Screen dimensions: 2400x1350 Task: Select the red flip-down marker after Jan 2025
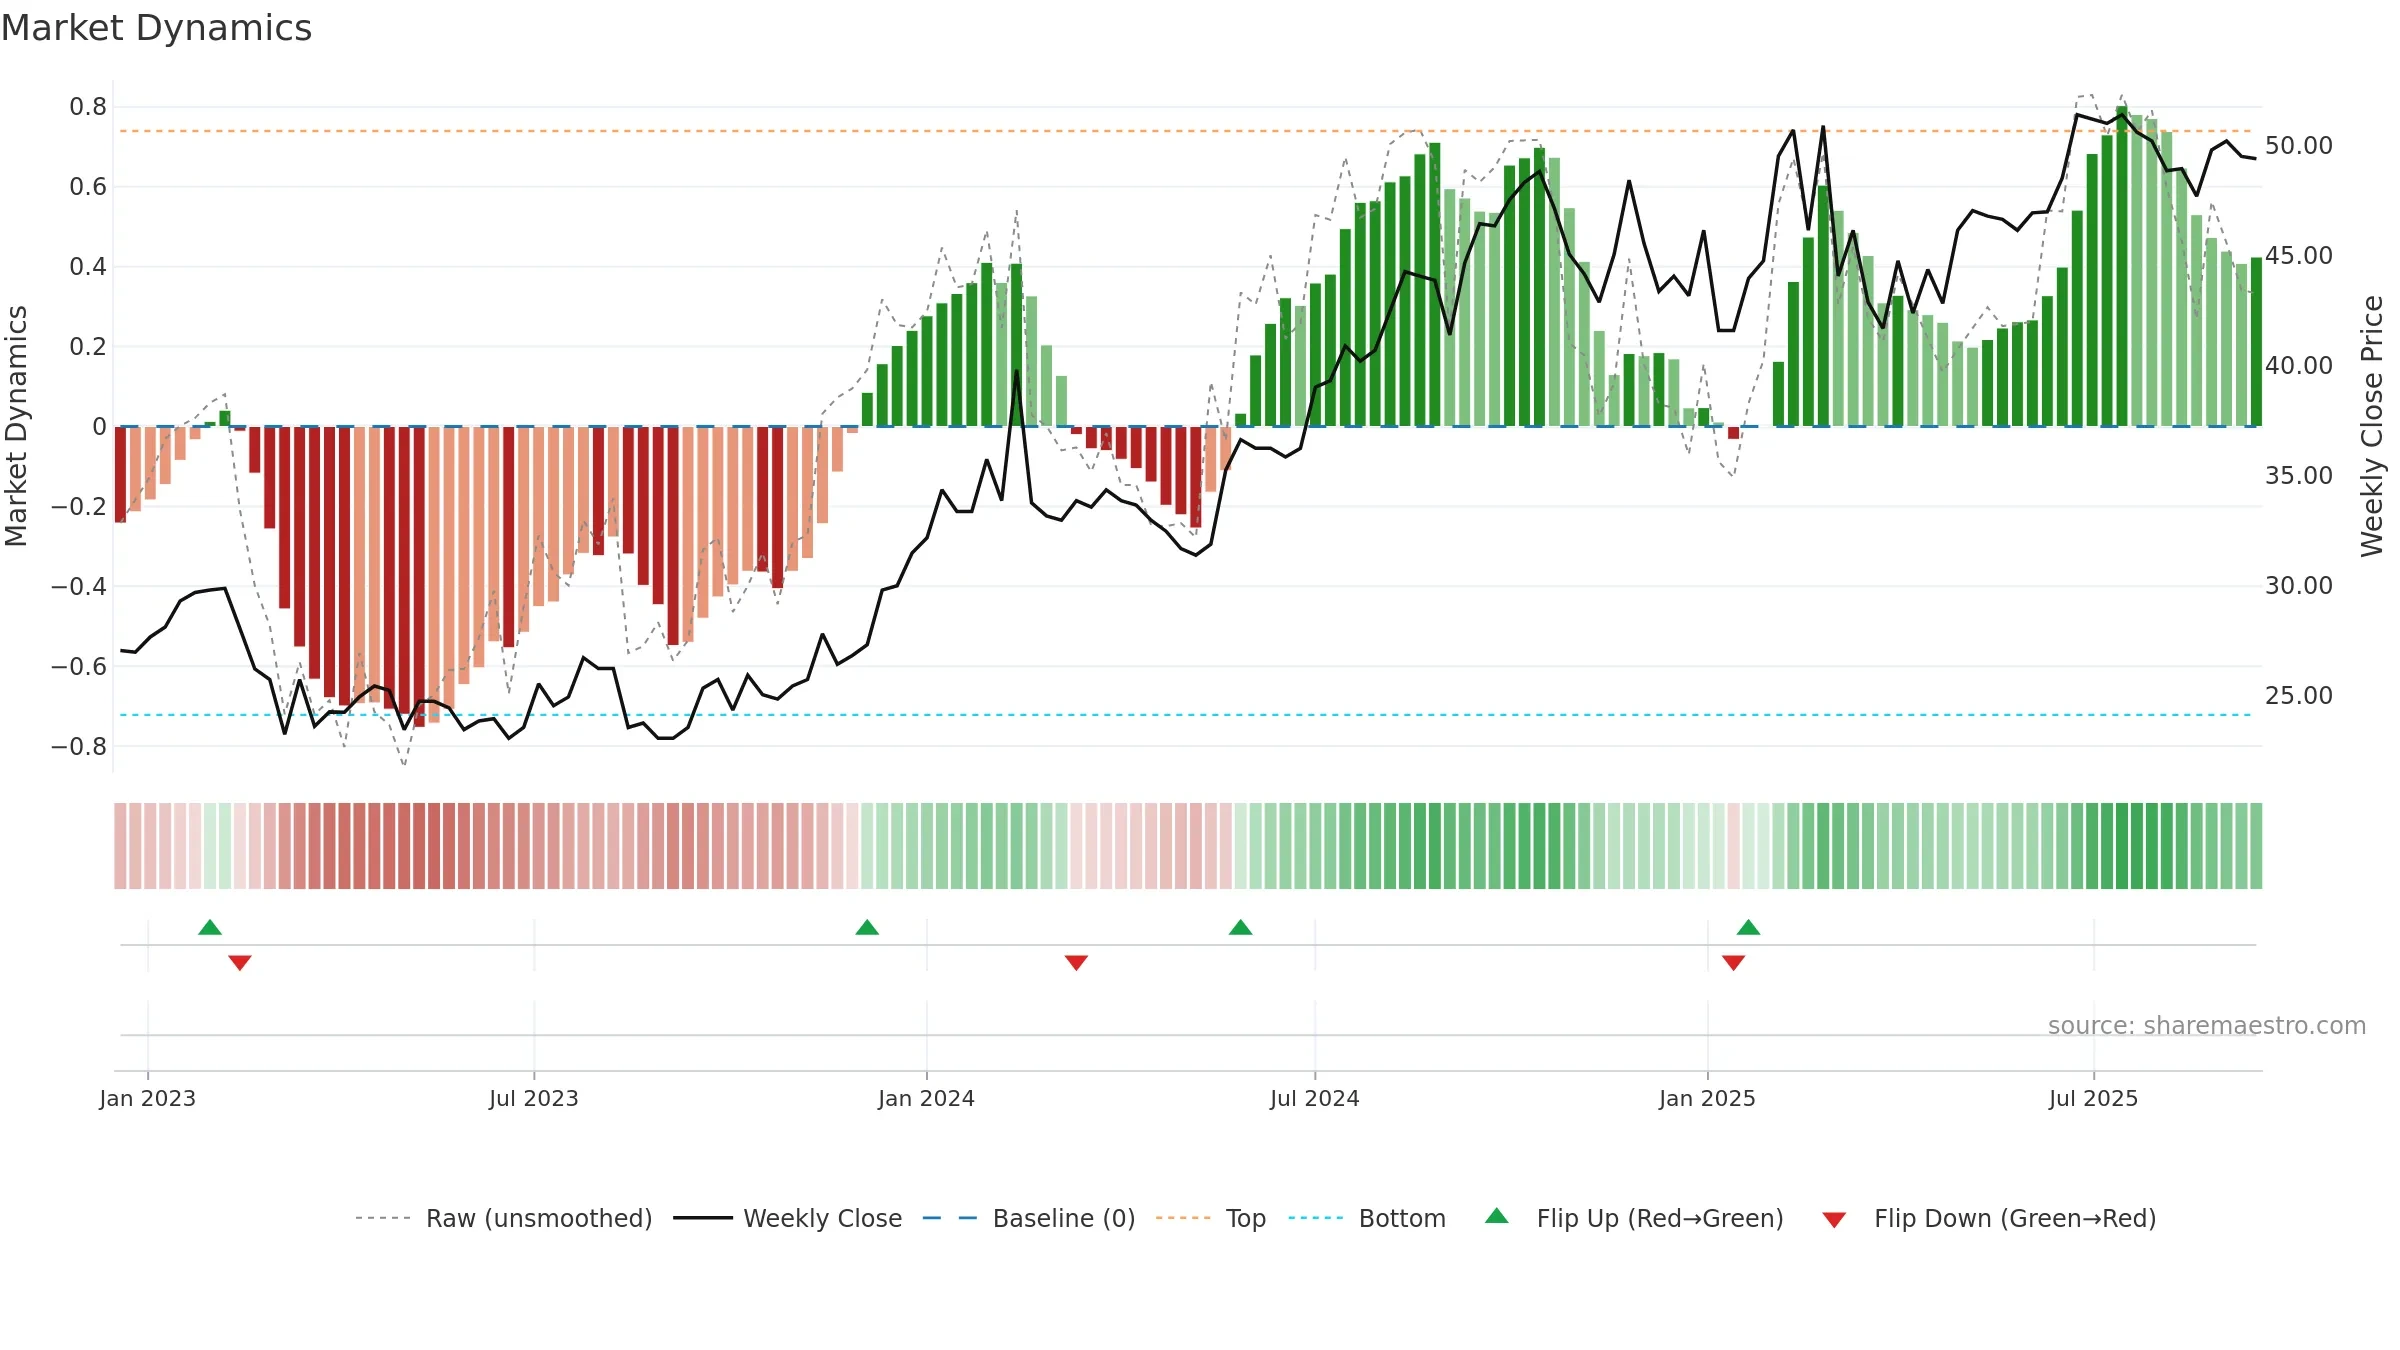coord(1734,963)
